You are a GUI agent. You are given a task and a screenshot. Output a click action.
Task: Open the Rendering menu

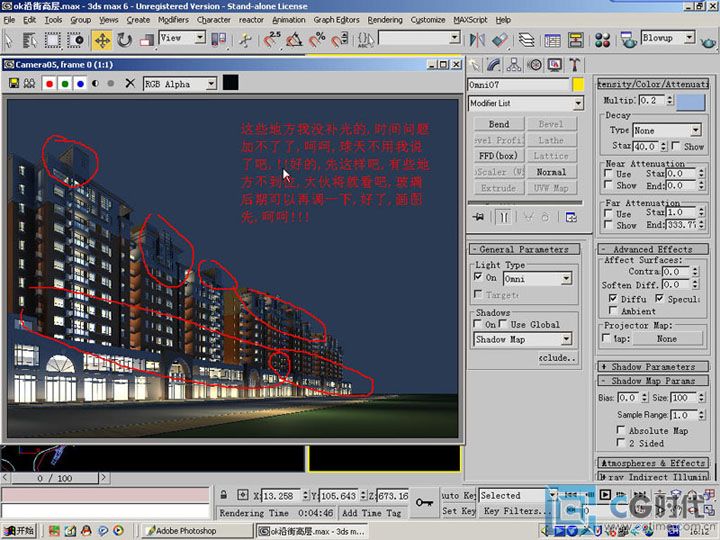(385, 20)
